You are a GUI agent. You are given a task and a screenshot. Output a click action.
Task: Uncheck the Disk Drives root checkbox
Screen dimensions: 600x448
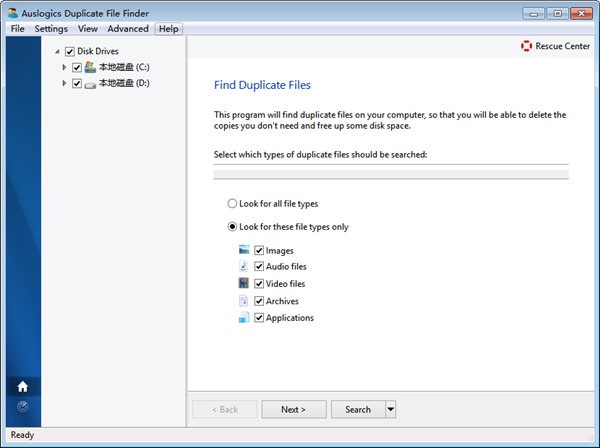[69, 51]
